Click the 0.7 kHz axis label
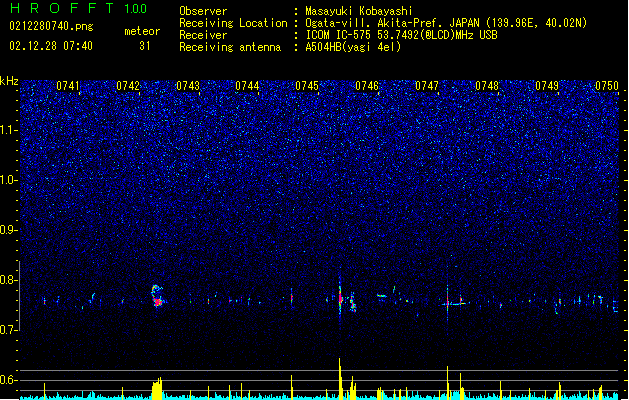 (8, 330)
